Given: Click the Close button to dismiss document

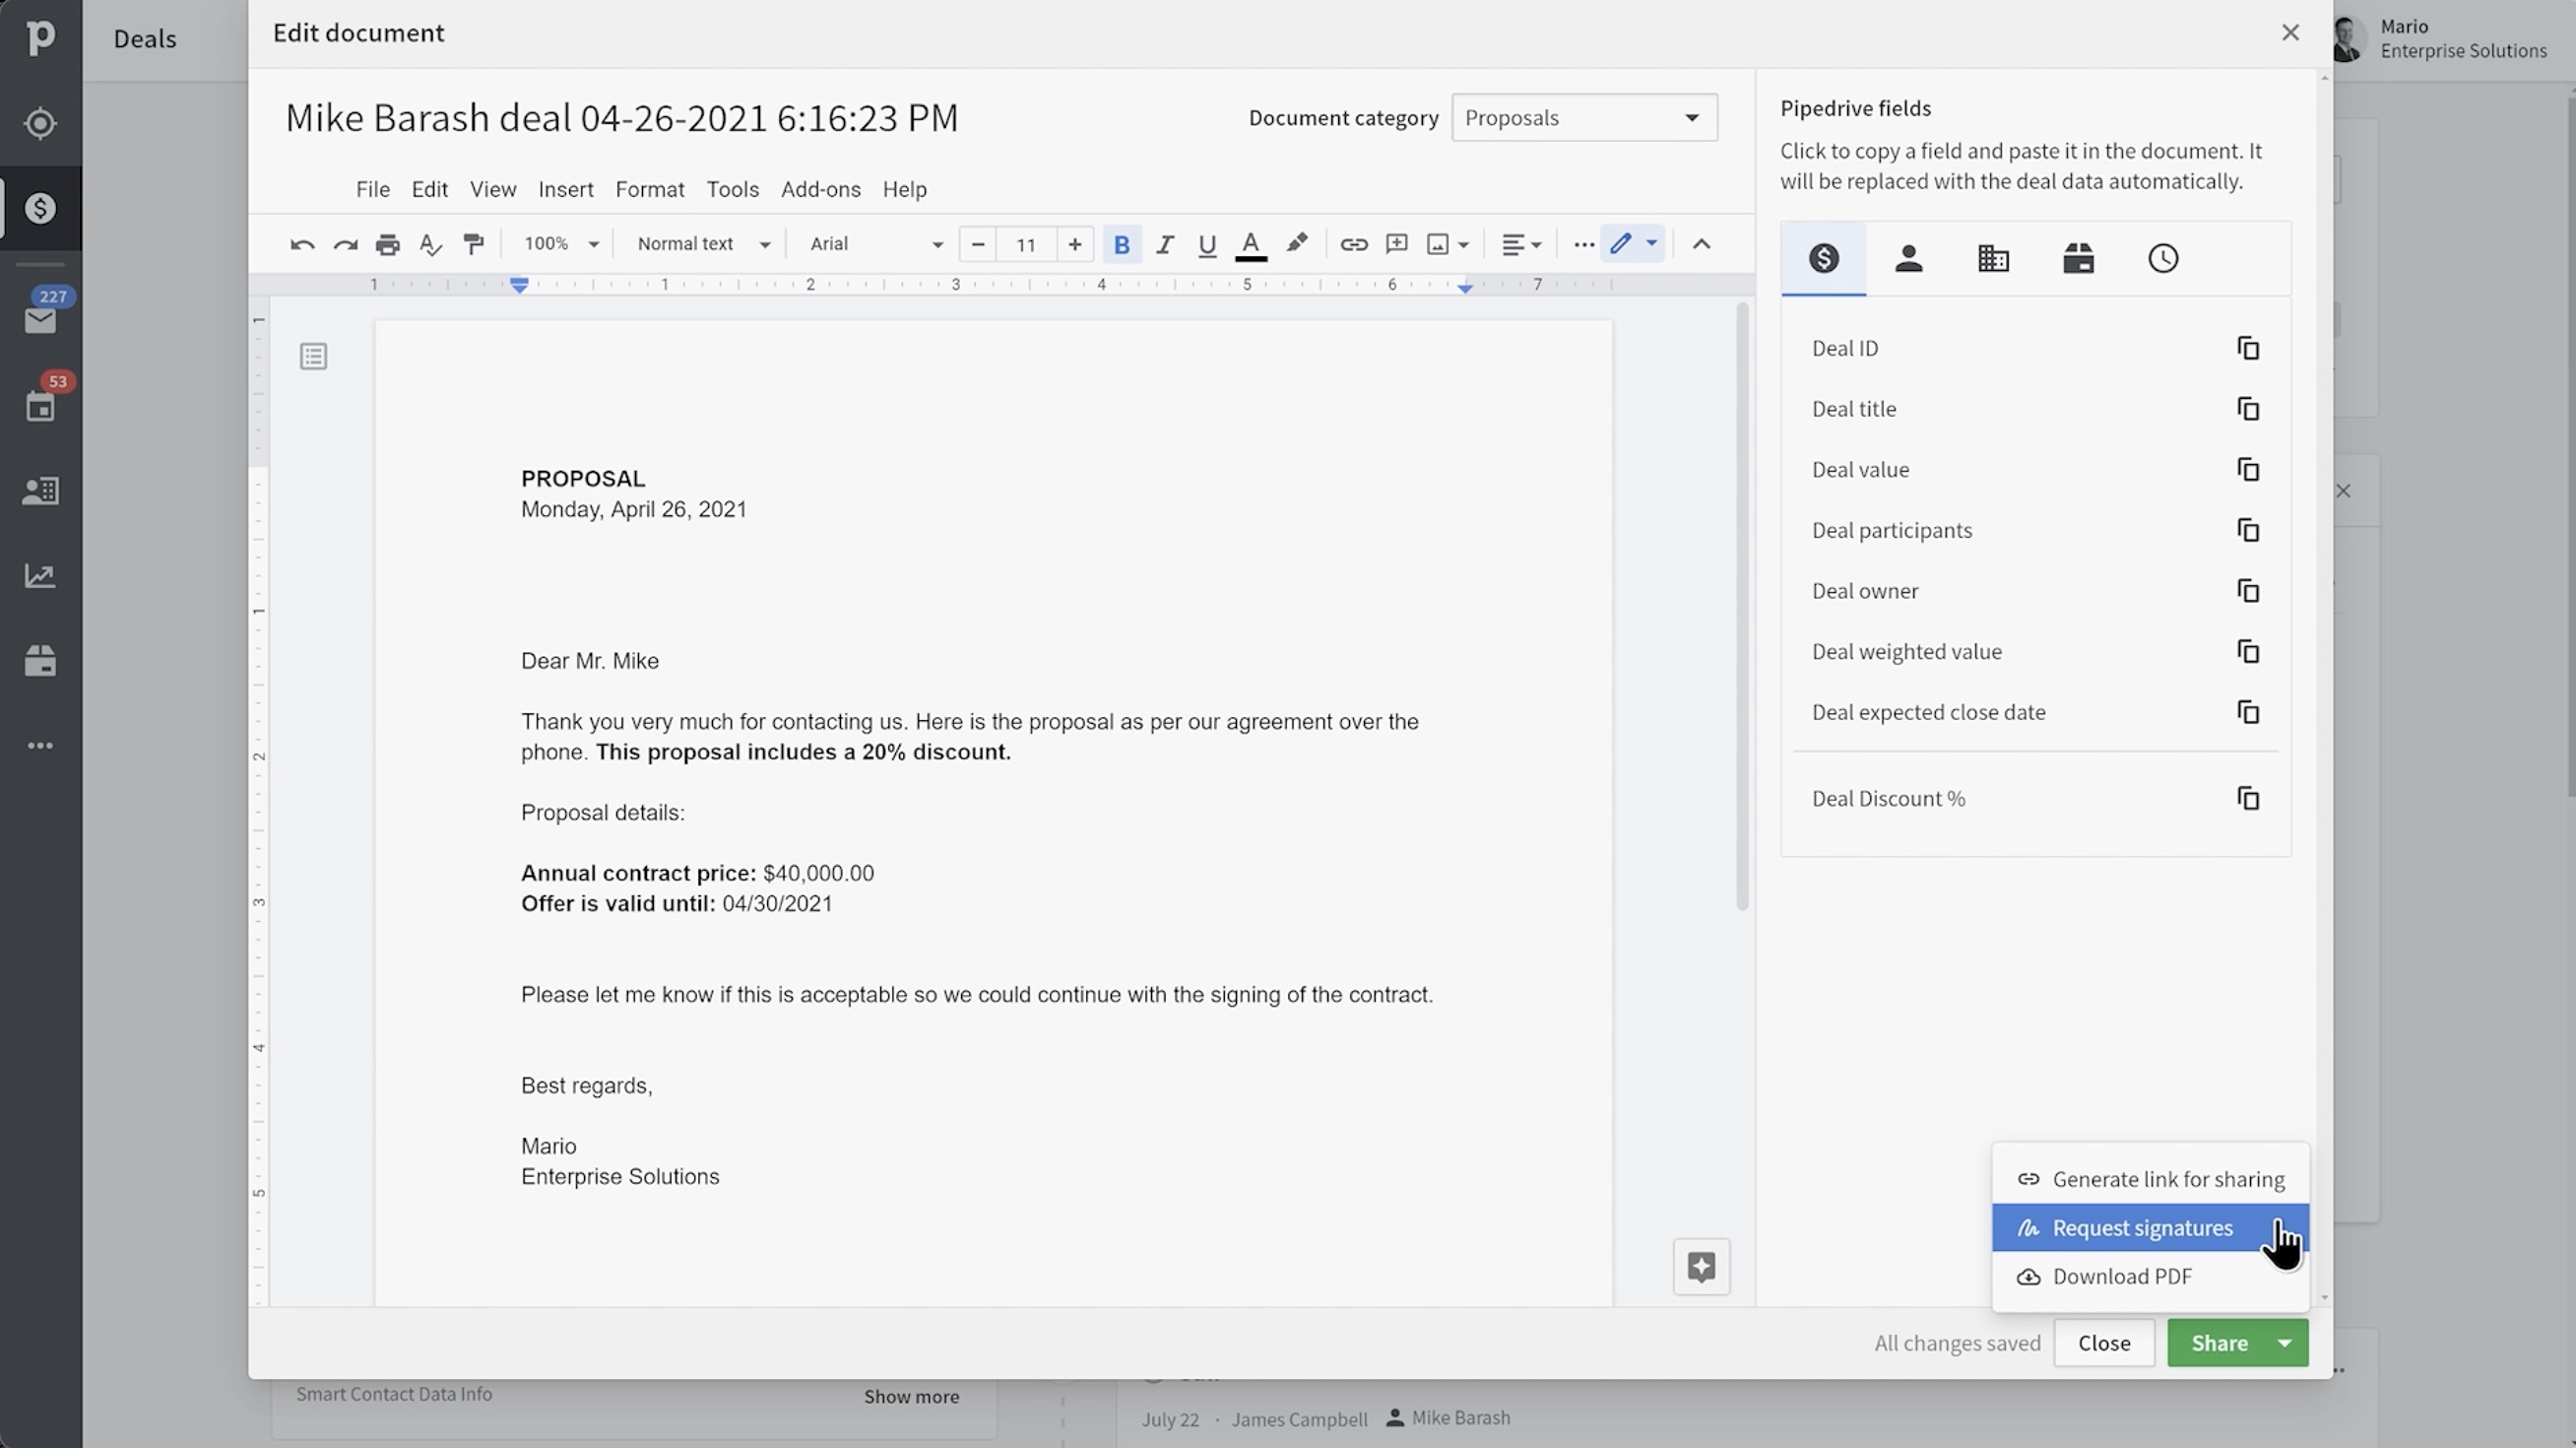Looking at the screenshot, I should point(2103,1342).
